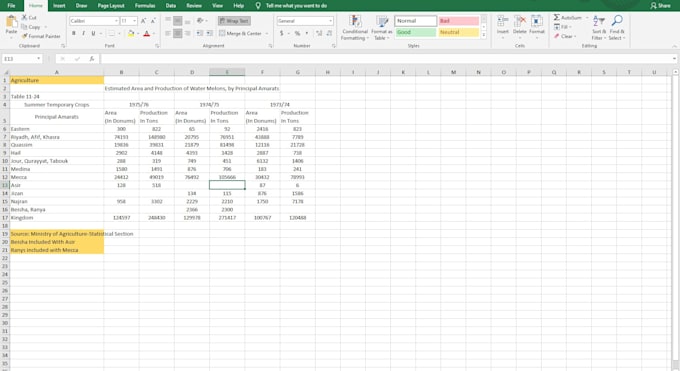Toggle Wrap Text
Image resolution: width=680 pixels, height=371 pixels.
[x=234, y=21]
